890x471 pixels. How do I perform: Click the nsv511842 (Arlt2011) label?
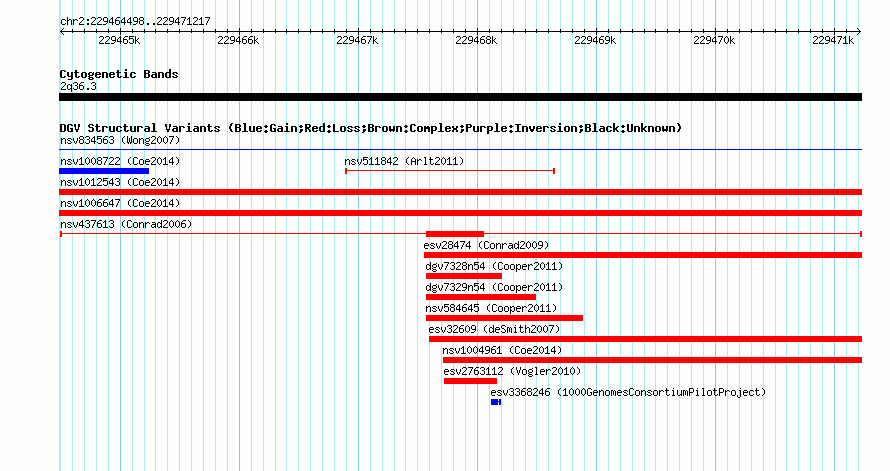click(404, 161)
